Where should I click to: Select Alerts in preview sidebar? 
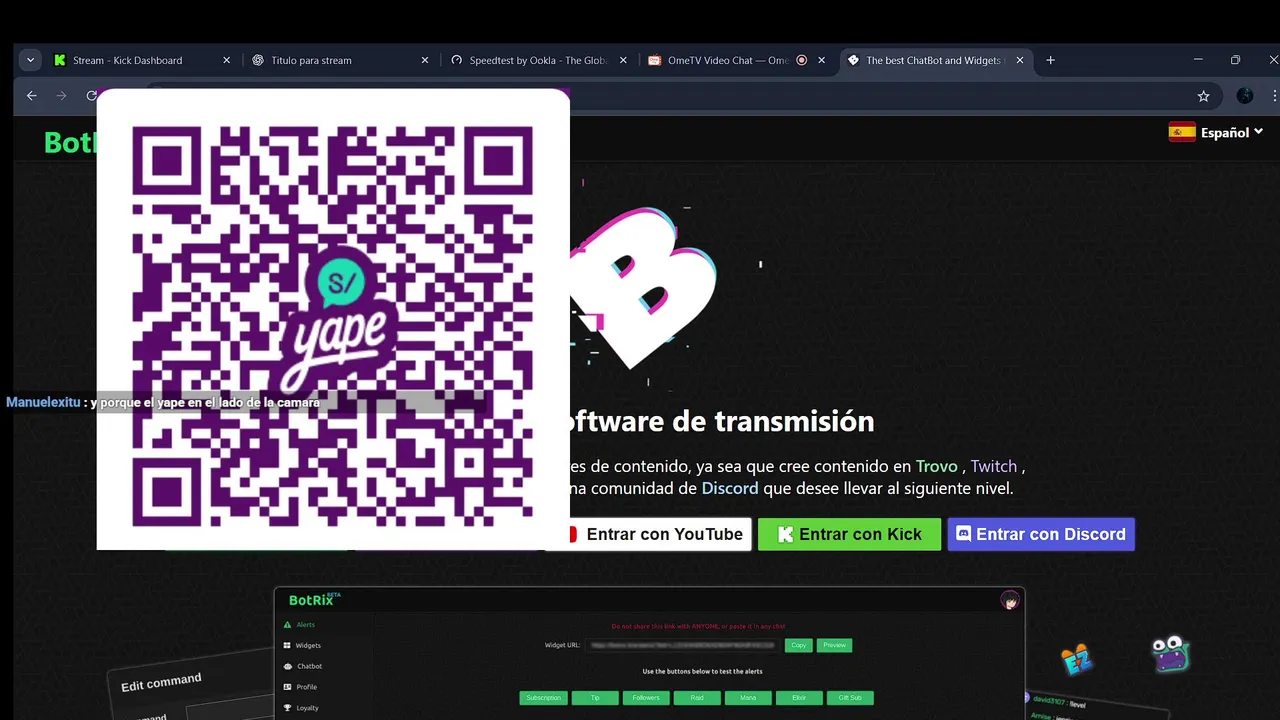click(305, 625)
